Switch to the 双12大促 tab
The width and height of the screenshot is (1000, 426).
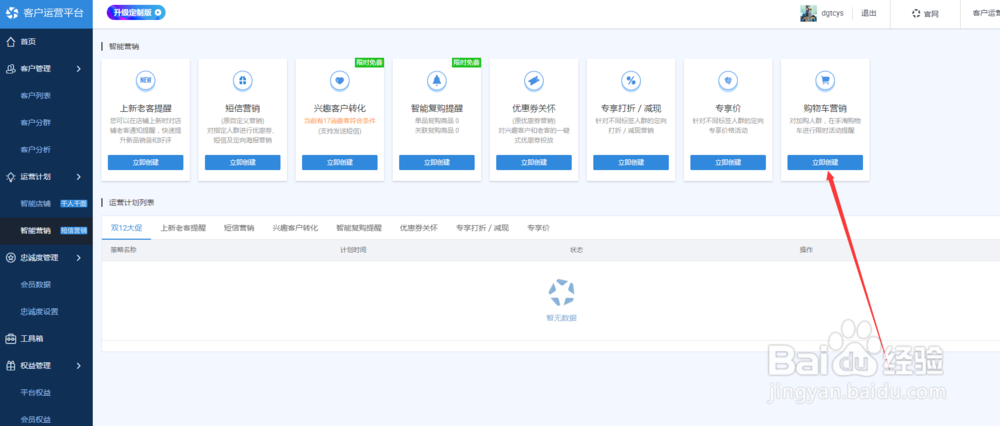126,228
